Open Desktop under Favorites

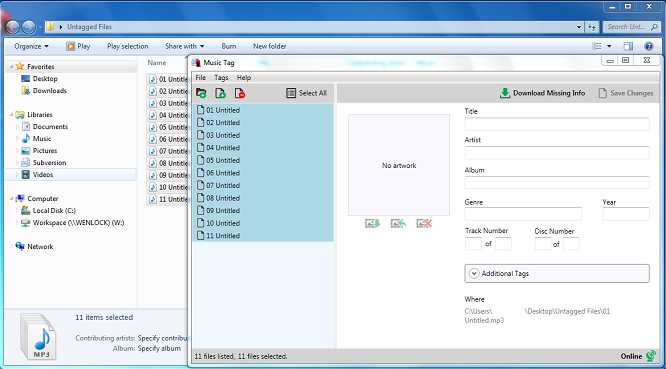coord(39,79)
